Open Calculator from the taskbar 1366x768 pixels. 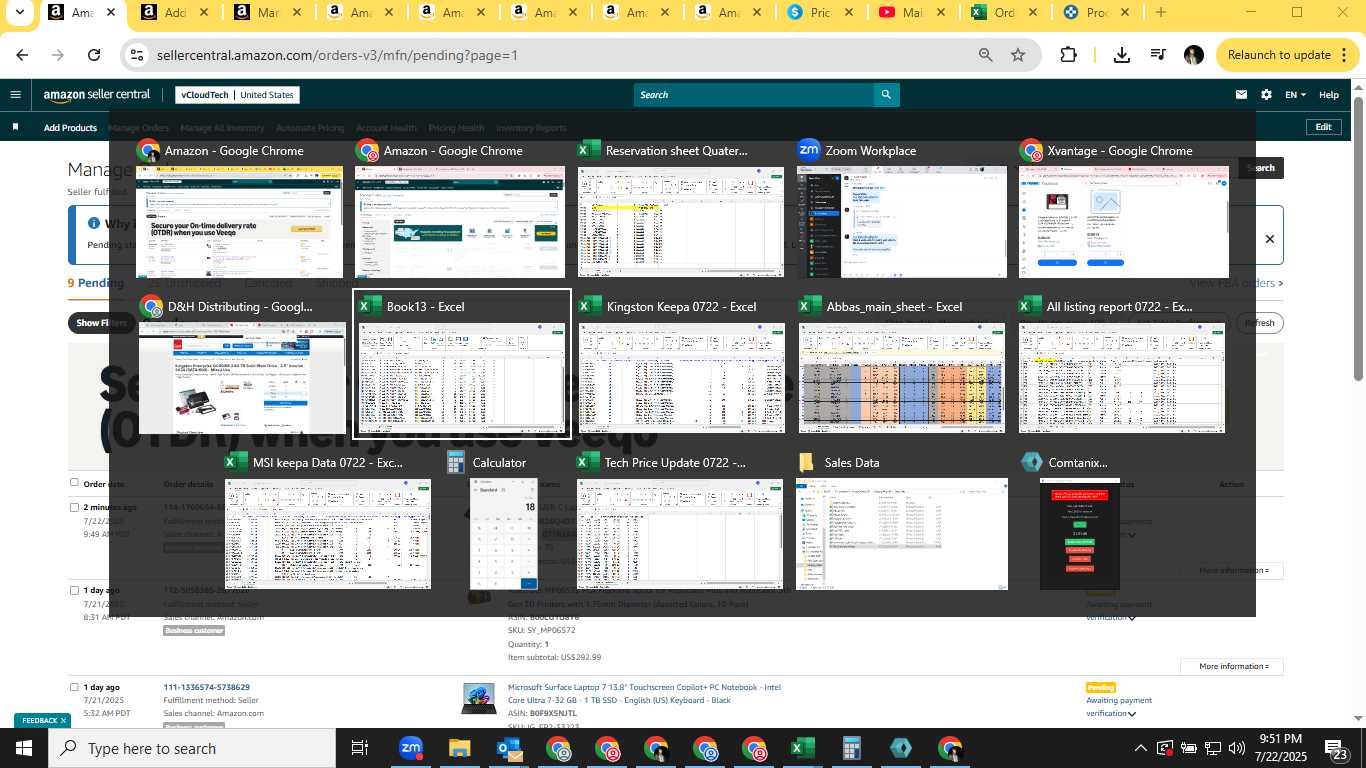(x=851, y=748)
